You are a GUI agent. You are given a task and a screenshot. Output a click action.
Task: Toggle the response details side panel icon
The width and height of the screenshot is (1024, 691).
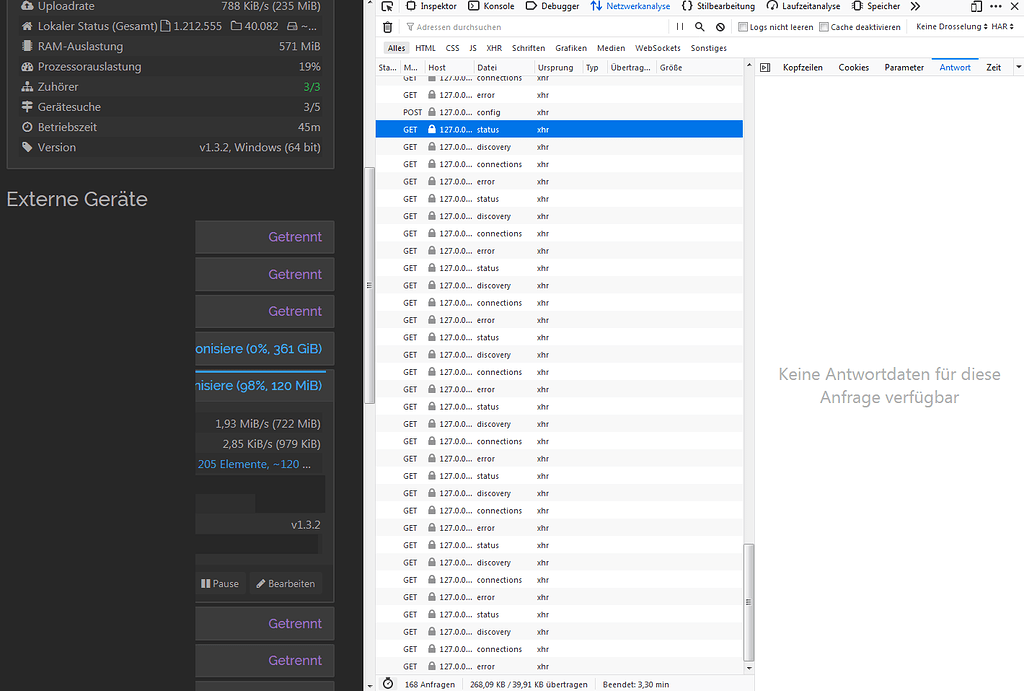765,67
